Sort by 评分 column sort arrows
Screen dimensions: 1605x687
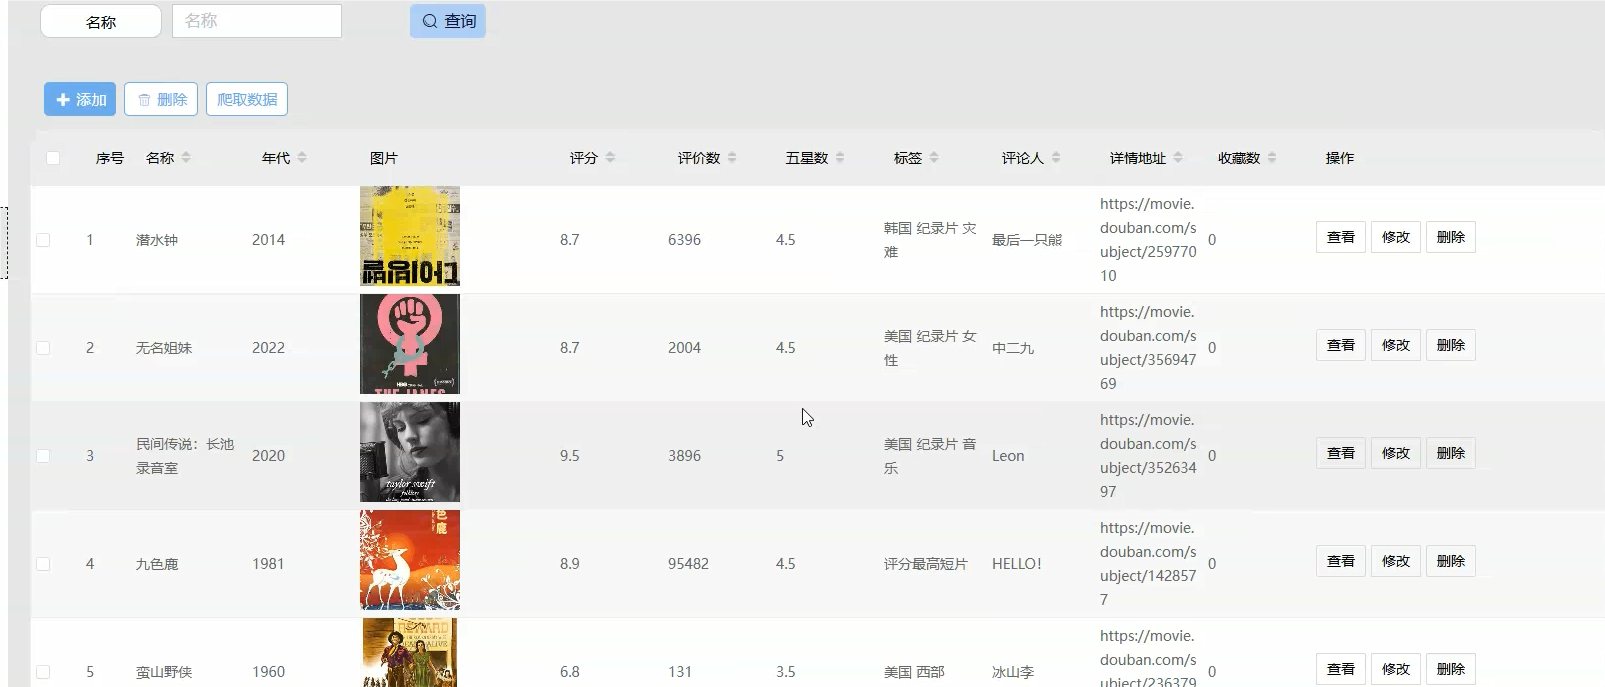(x=610, y=158)
